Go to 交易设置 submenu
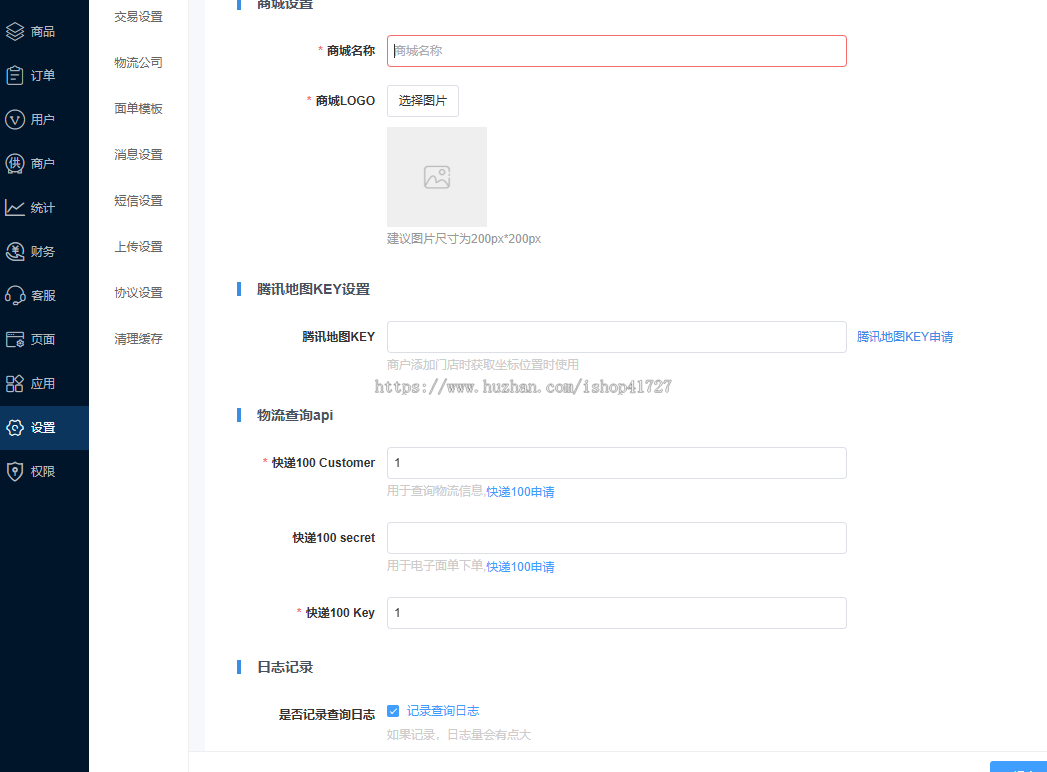 click(138, 17)
